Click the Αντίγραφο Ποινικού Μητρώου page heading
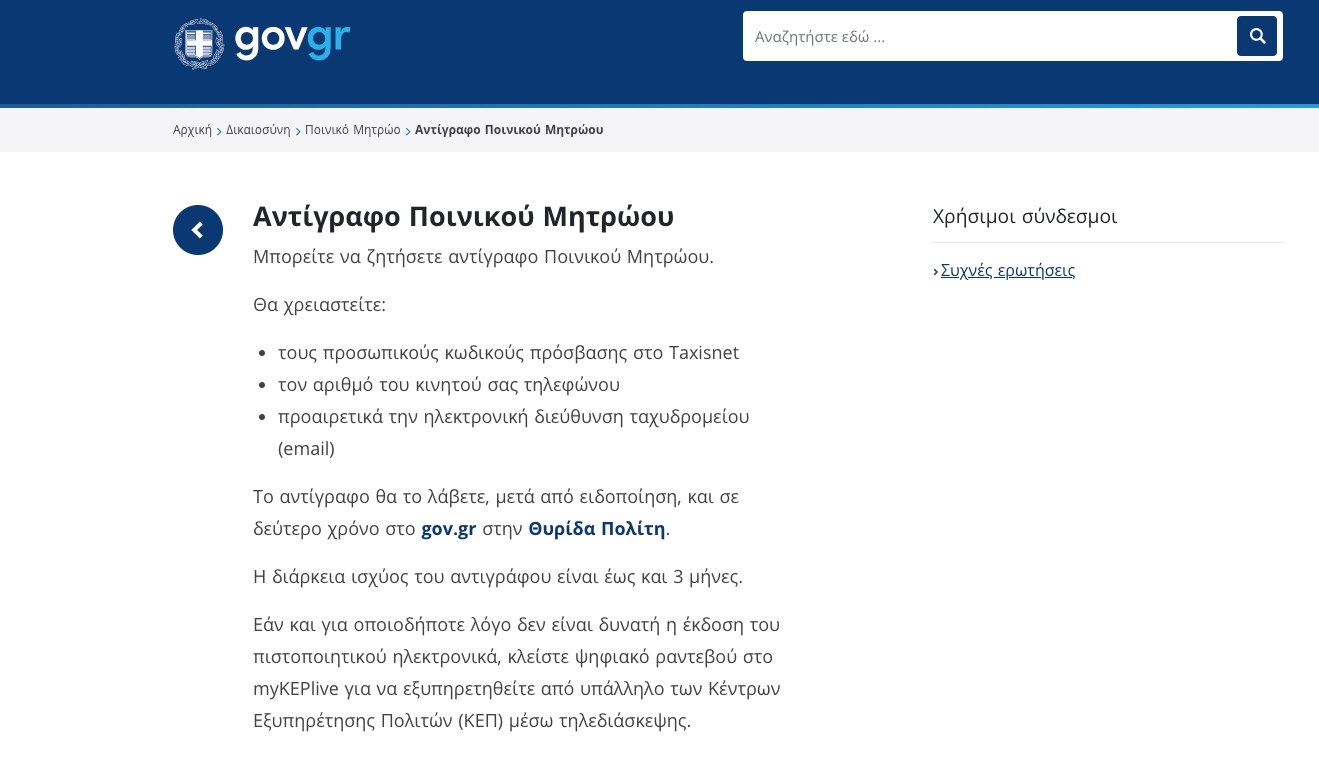 point(463,216)
